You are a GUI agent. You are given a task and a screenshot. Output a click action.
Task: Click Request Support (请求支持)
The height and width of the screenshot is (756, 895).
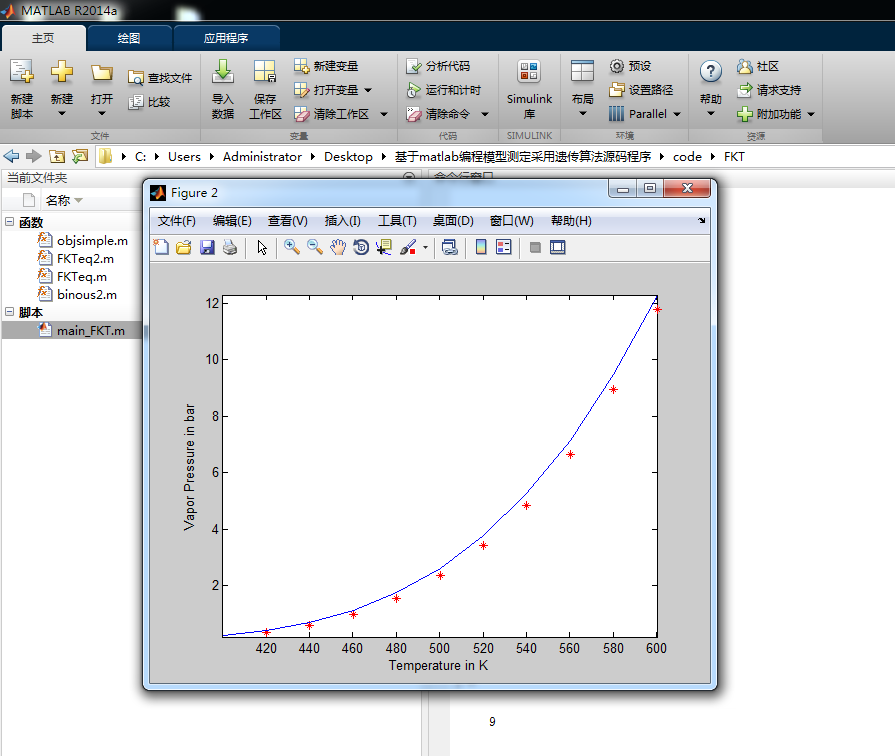(769, 90)
